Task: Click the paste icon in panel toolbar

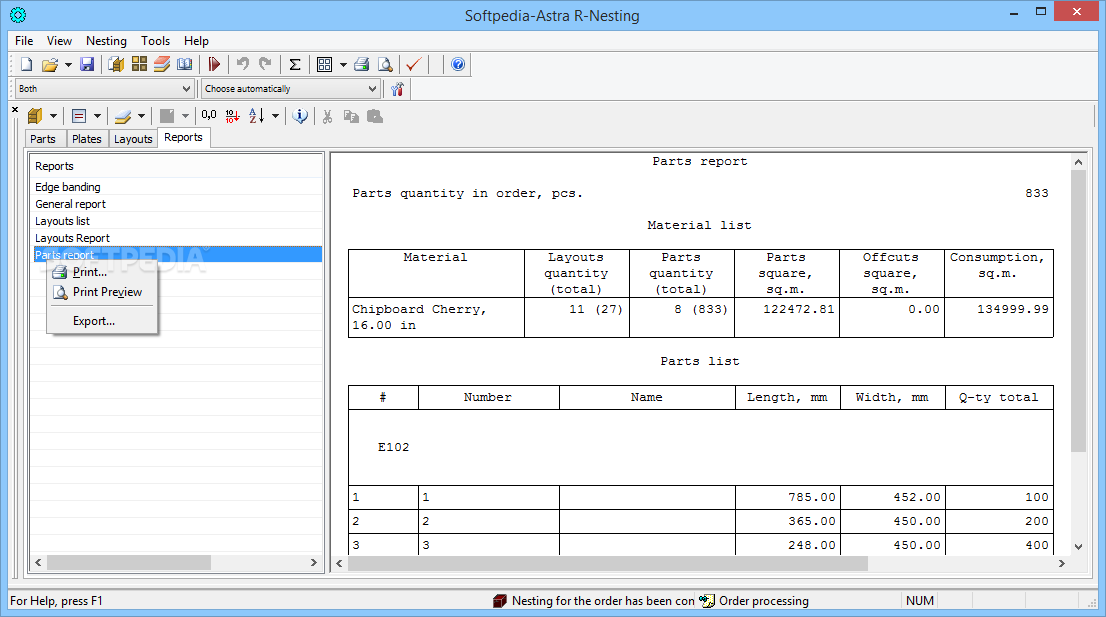Action: point(375,116)
